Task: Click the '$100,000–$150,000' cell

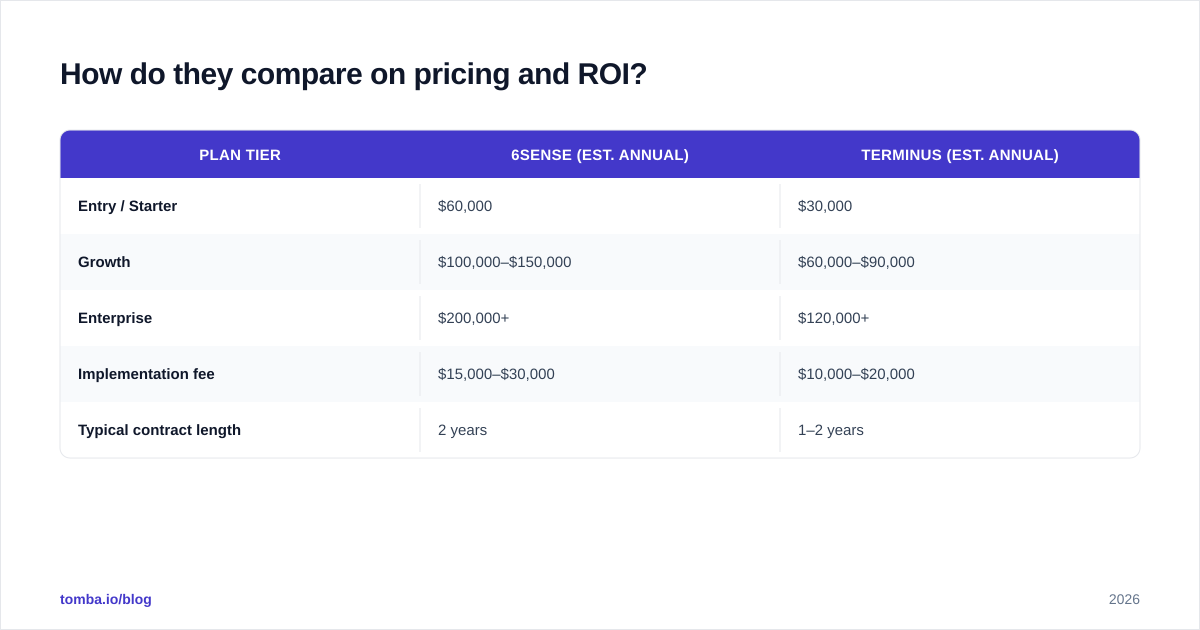Action: pyautogui.click(x=600, y=262)
